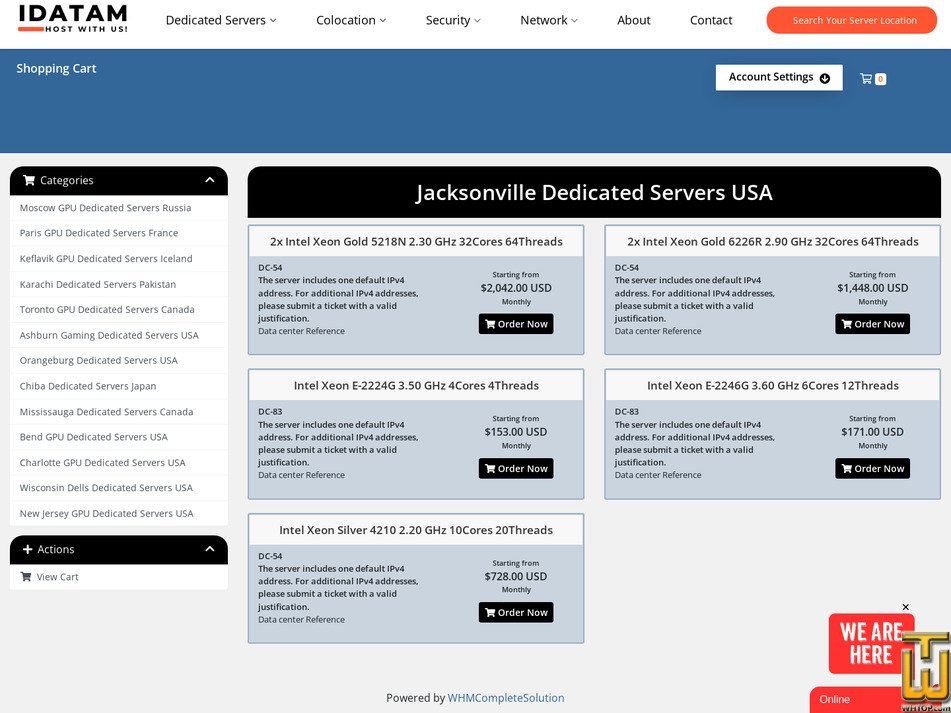Viewport: 951px width, 713px height.
Task: Collapse the Categories panel chevron
Action: point(210,180)
